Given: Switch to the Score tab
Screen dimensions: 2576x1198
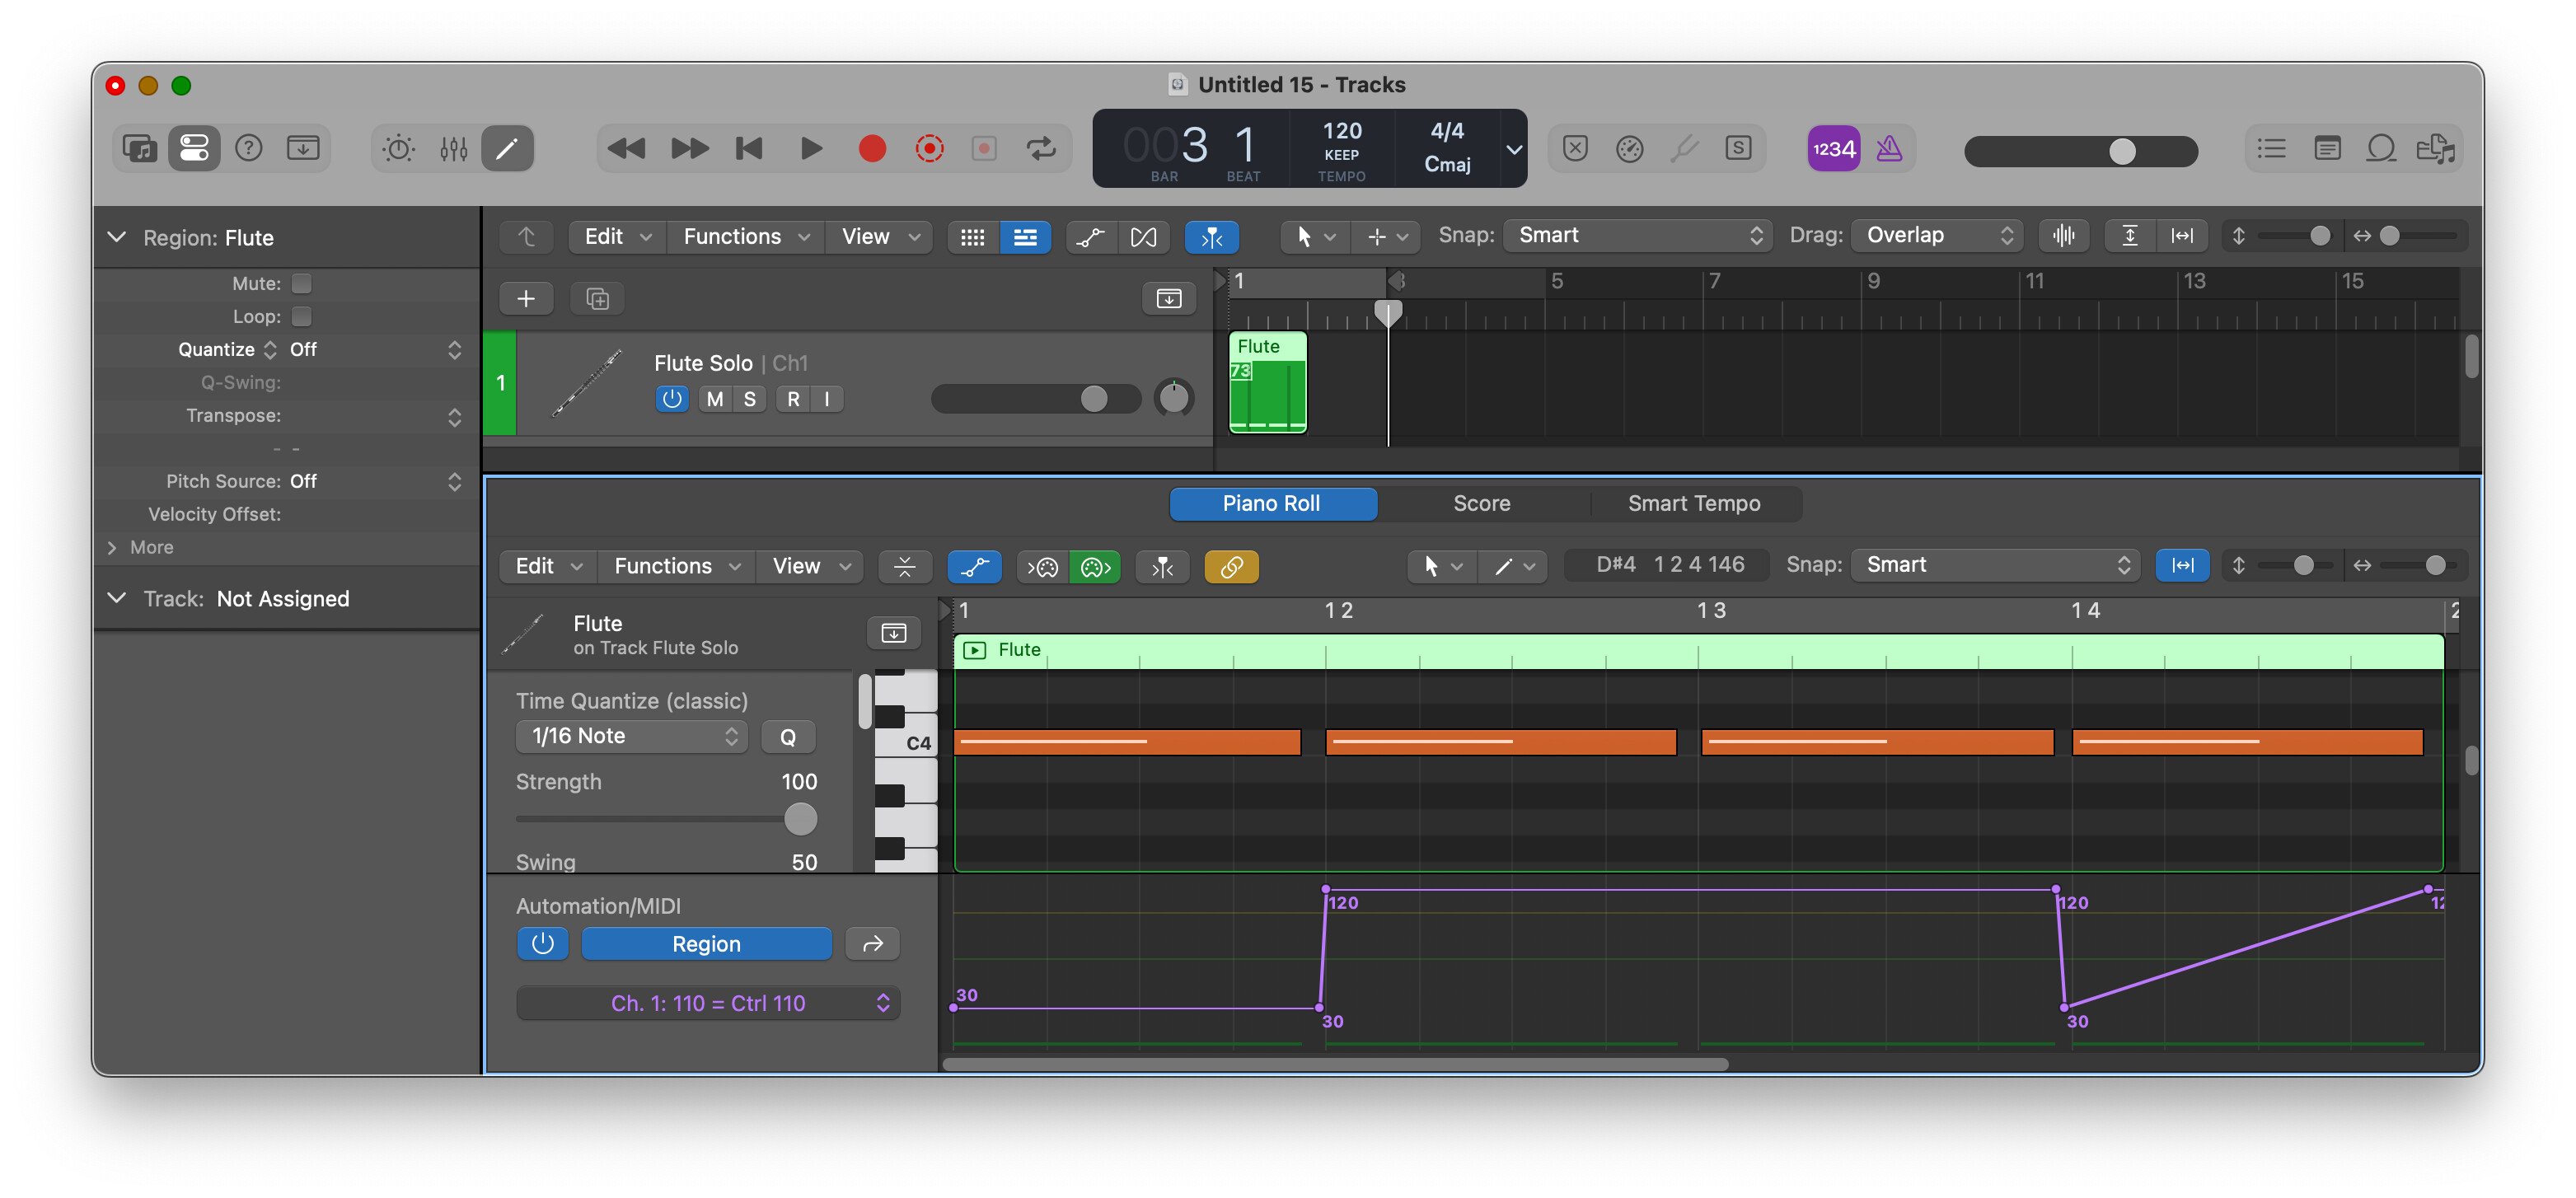Looking at the screenshot, I should click(1481, 503).
